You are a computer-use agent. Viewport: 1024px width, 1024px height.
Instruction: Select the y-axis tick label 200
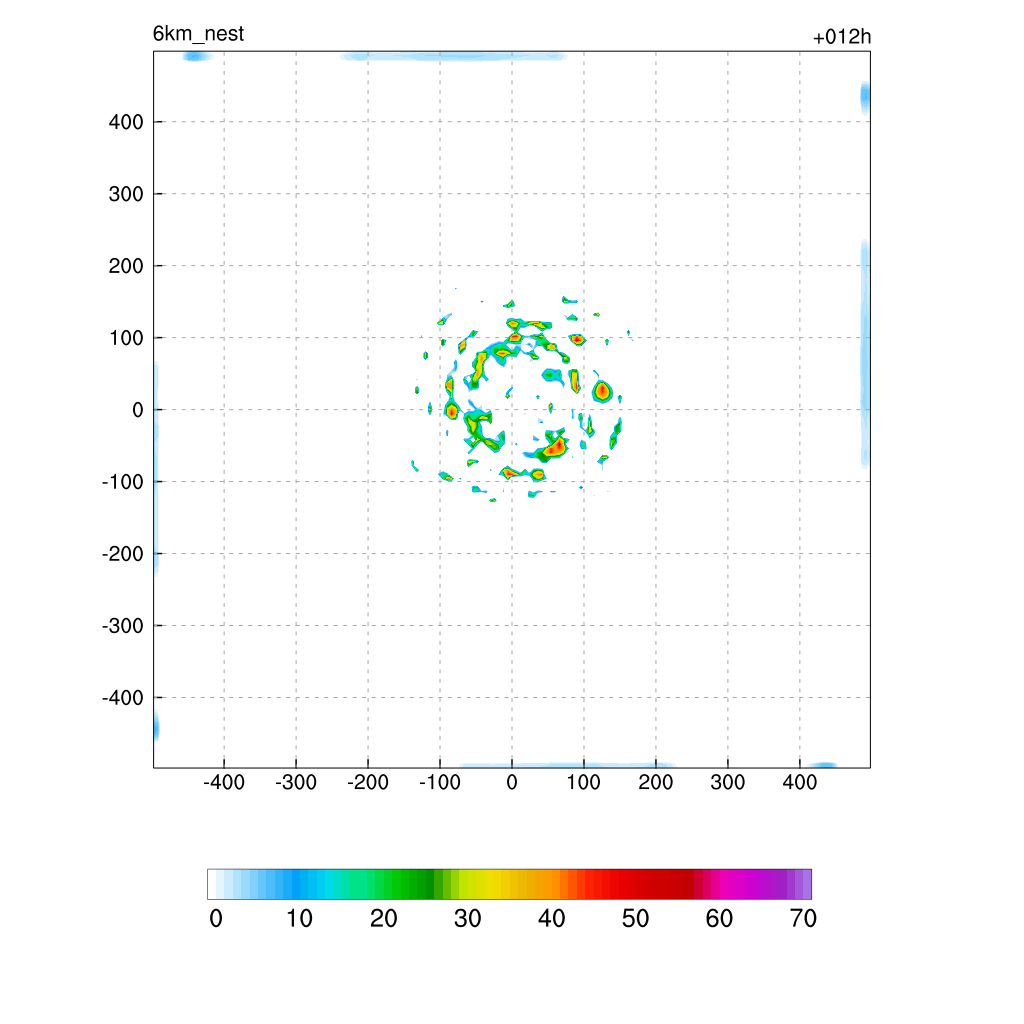[x=126, y=266]
